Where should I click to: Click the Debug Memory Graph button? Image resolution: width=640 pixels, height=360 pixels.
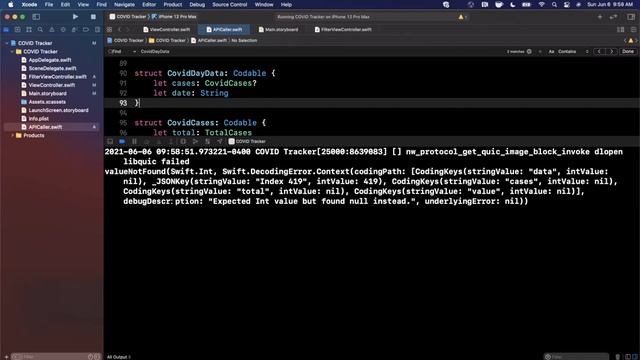(x=196, y=141)
